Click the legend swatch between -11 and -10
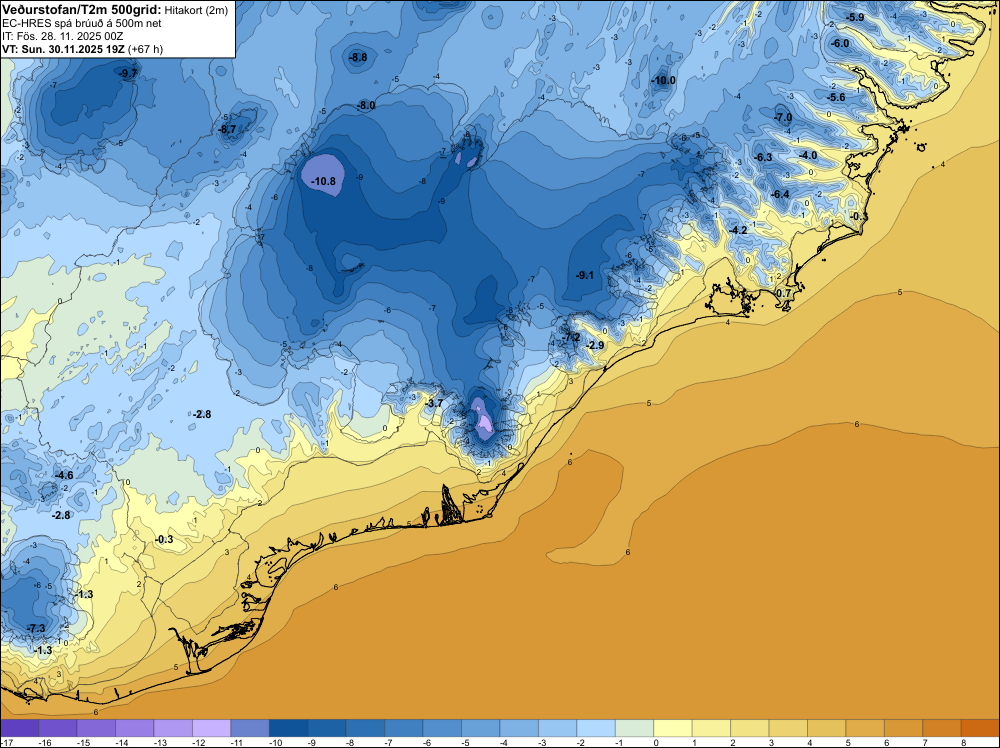This screenshot has width=1000, height=748. coord(250,728)
